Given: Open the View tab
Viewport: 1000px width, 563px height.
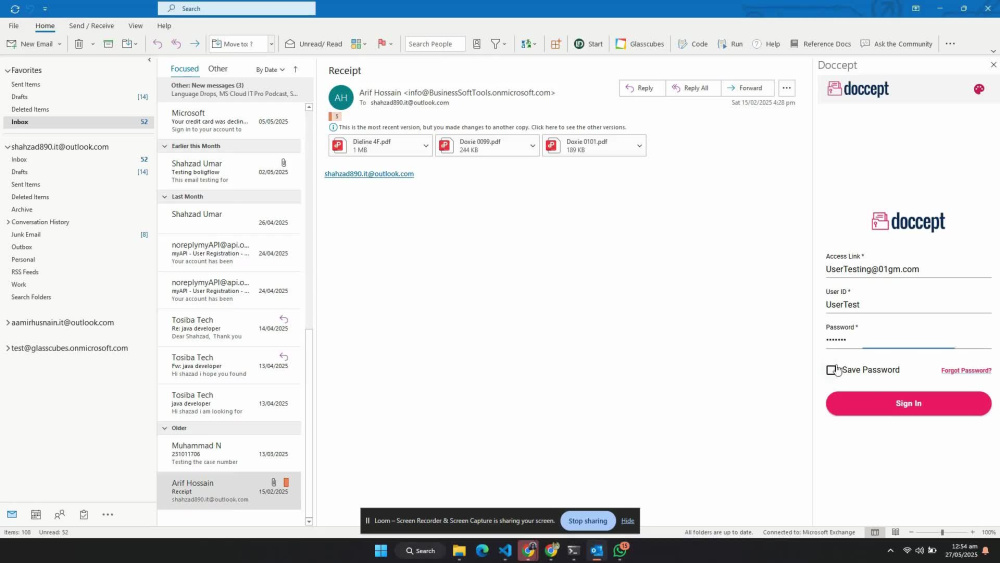Looking at the screenshot, I should [135, 26].
